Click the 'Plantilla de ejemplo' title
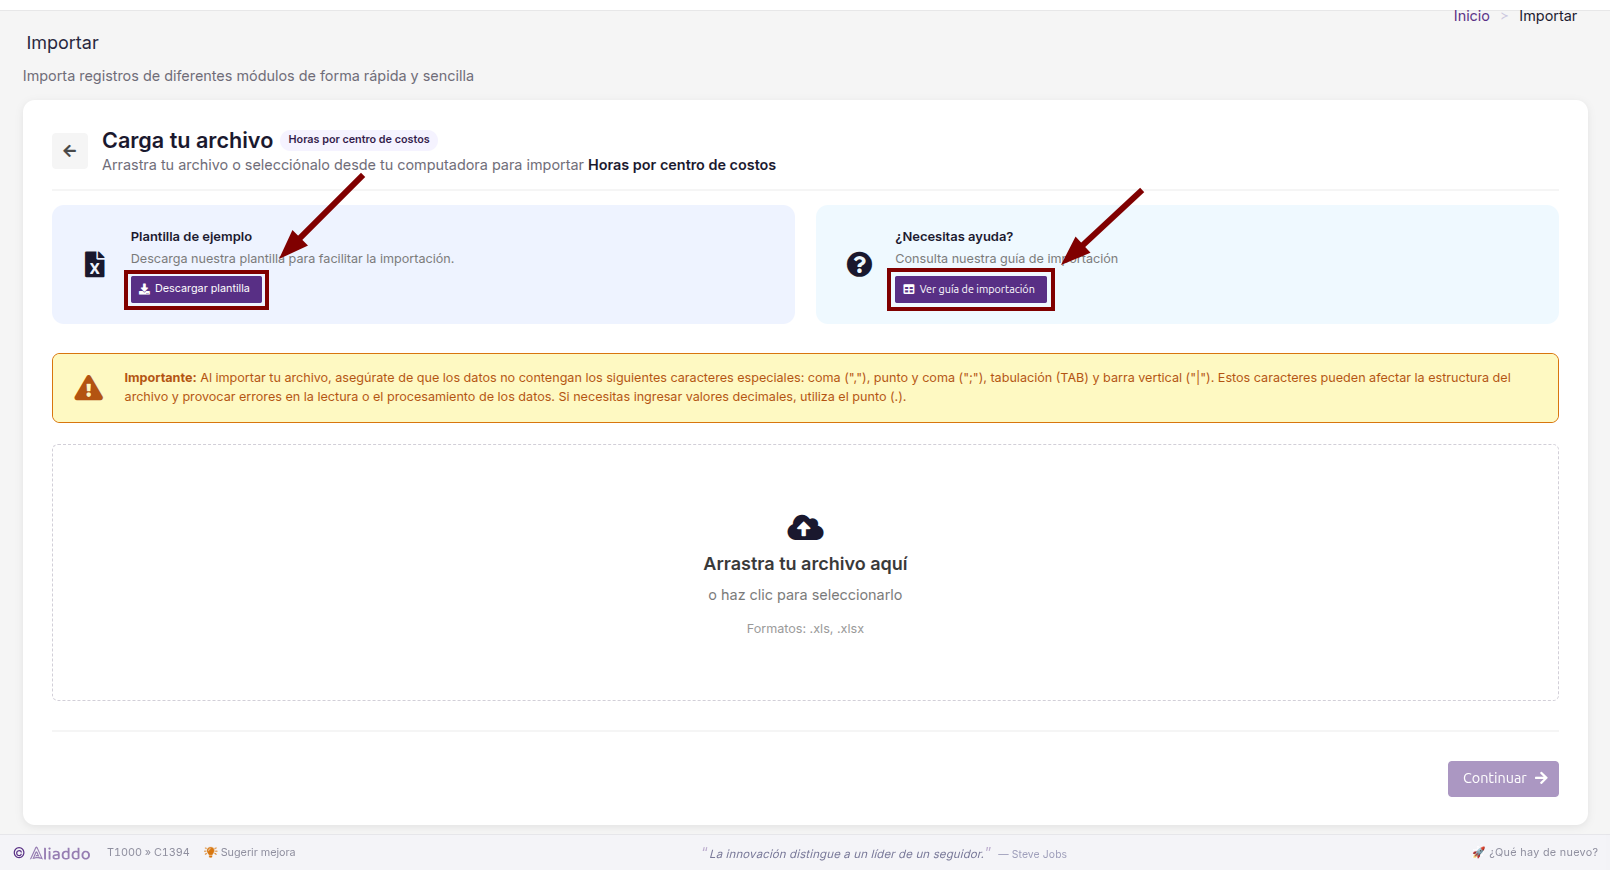The image size is (1610, 870). click(191, 237)
